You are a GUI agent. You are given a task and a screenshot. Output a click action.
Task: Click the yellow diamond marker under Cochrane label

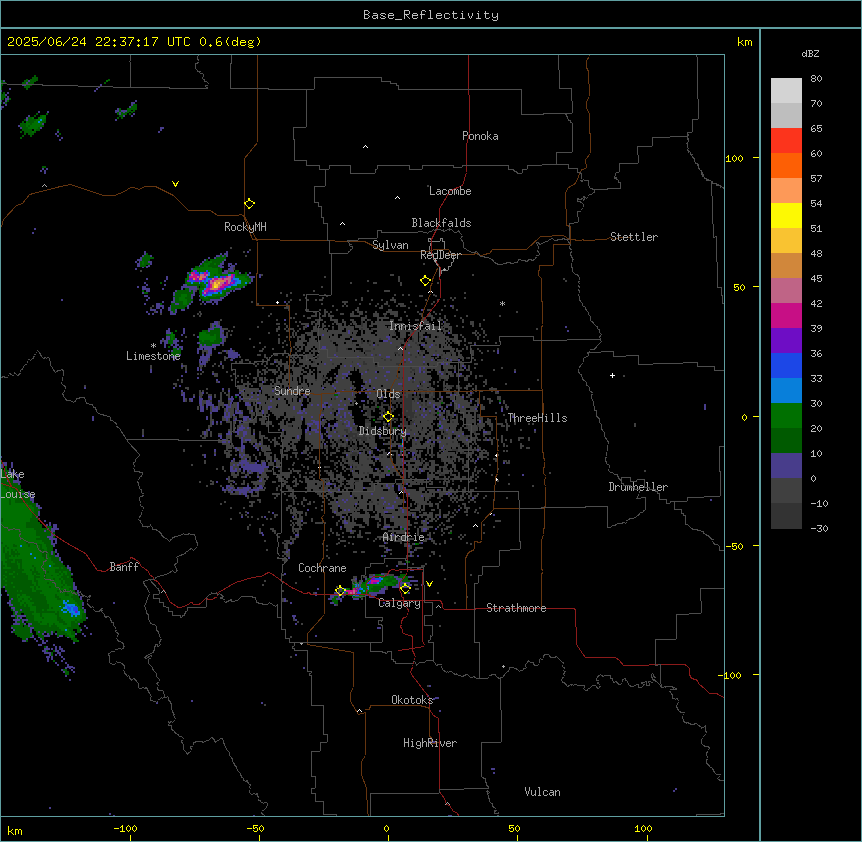[340, 591]
